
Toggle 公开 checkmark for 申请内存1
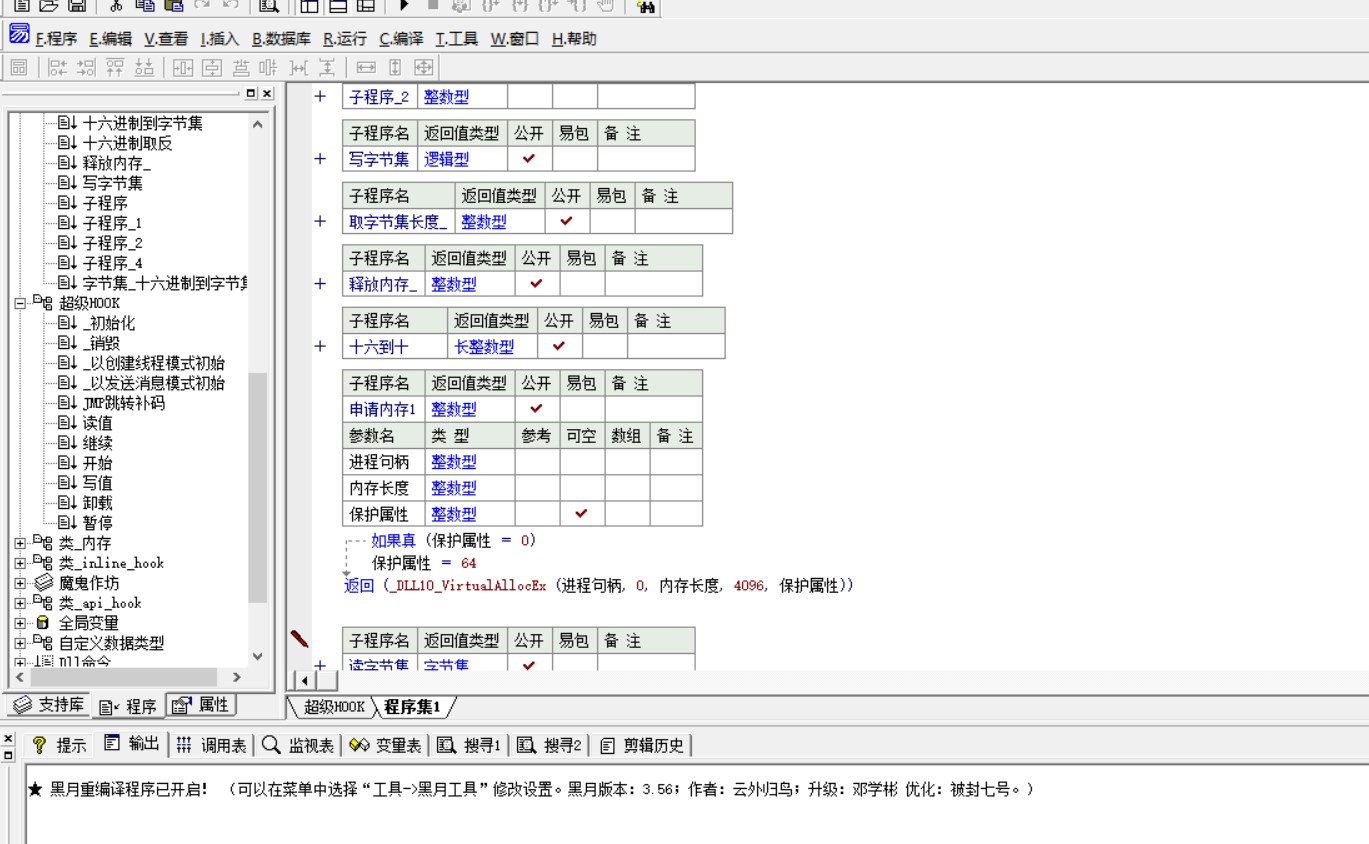click(536, 409)
